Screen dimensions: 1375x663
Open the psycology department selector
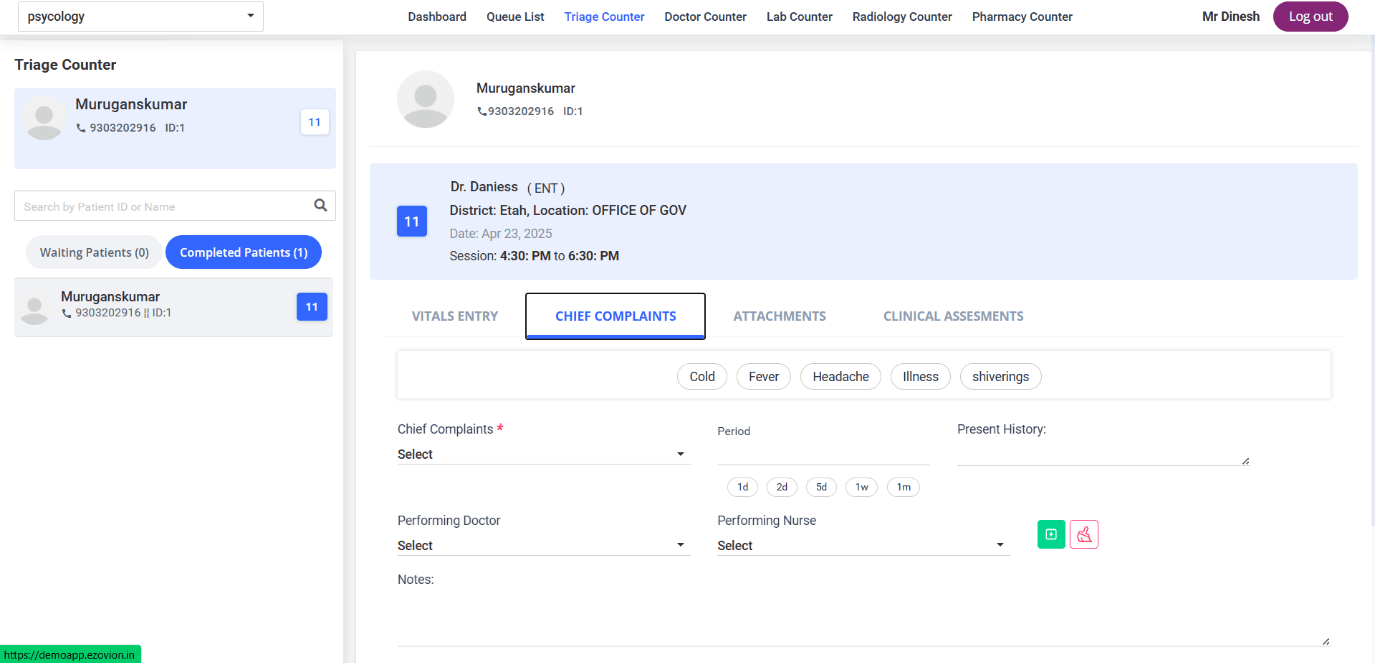tap(141, 17)
